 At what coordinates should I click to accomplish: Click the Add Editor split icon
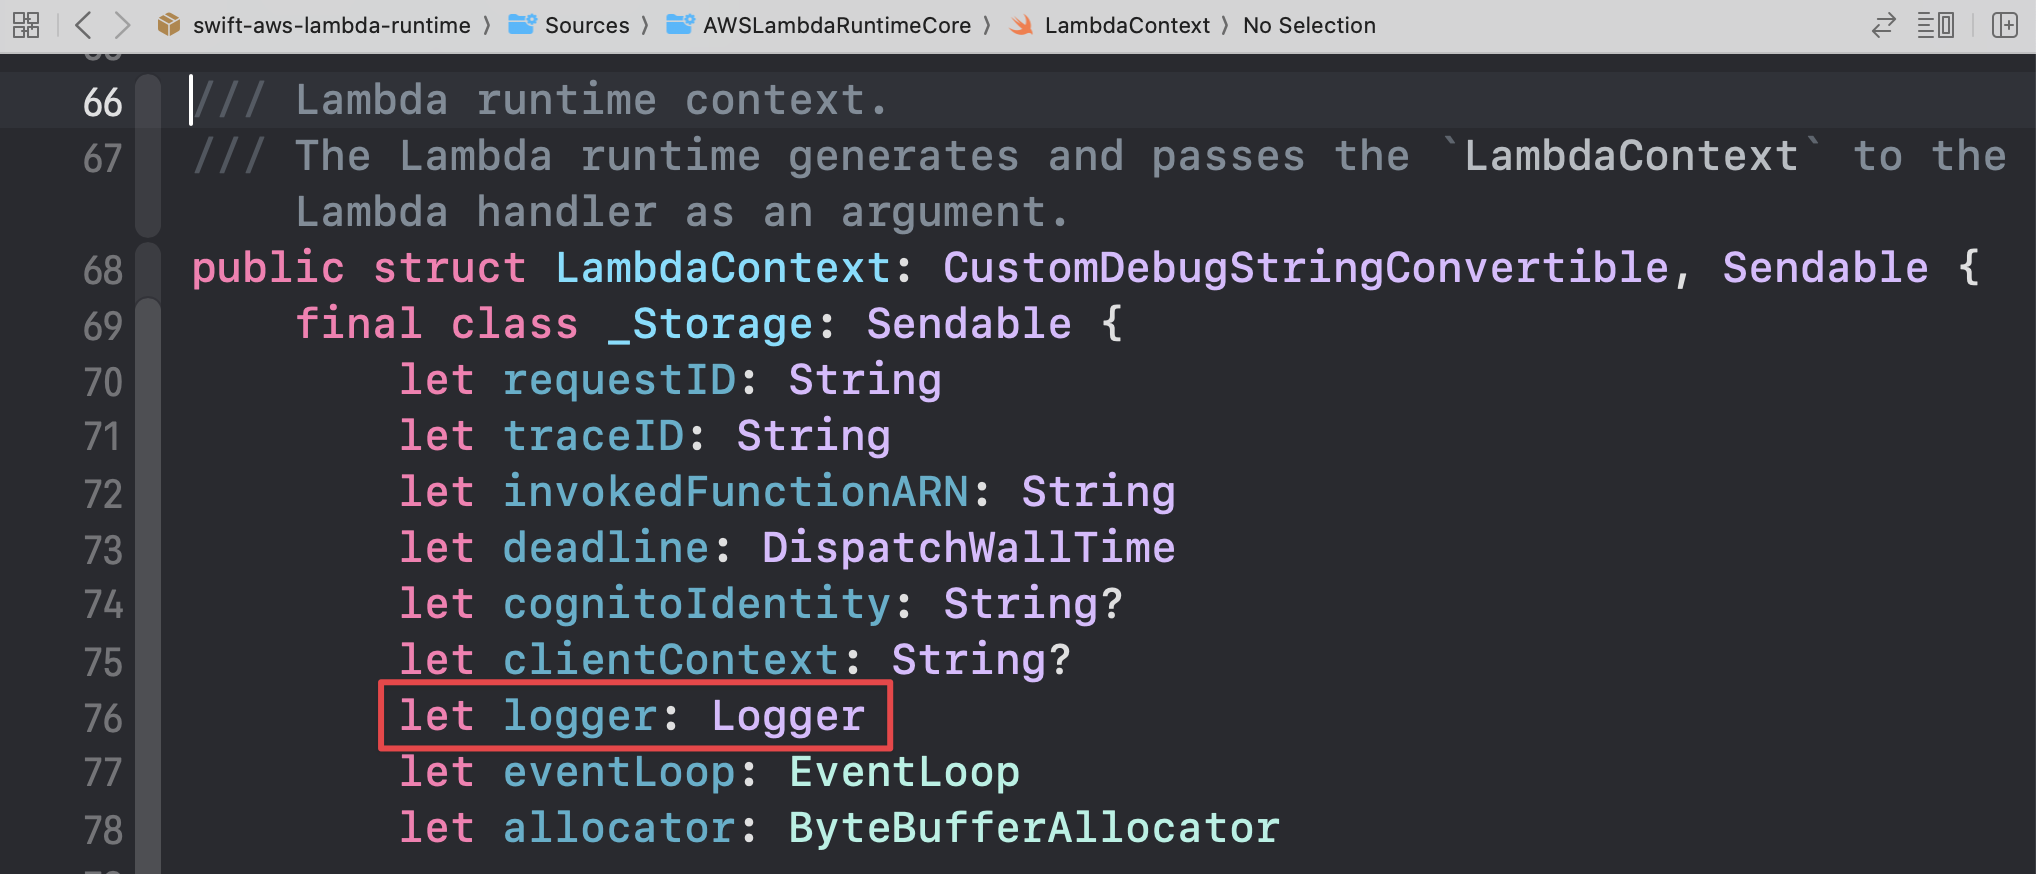[2006, 25]
